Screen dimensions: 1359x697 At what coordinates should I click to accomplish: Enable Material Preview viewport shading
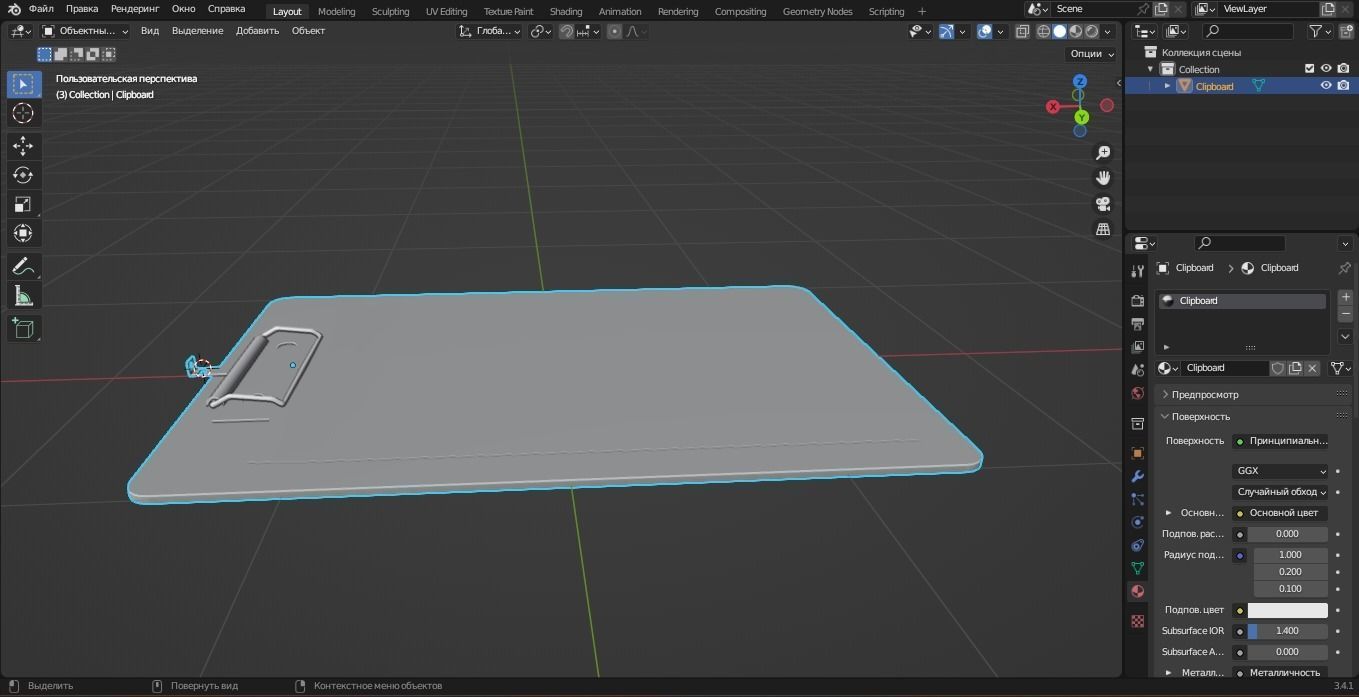coord(1075,31)
